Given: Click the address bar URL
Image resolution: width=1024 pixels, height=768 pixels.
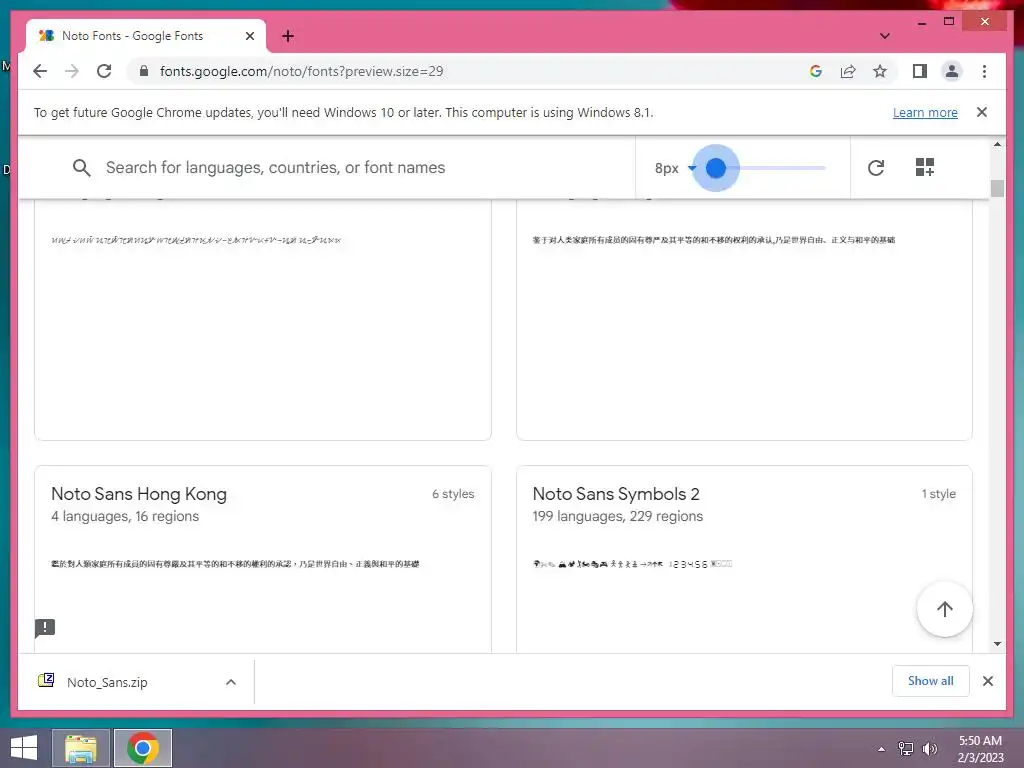Looking at the screenshot, I should [301, 71].
